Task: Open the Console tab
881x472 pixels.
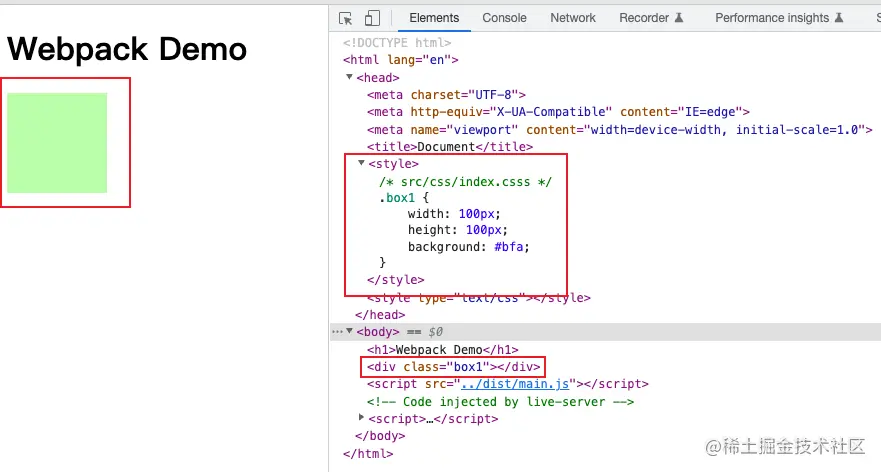Action: [x=504, y=18]
